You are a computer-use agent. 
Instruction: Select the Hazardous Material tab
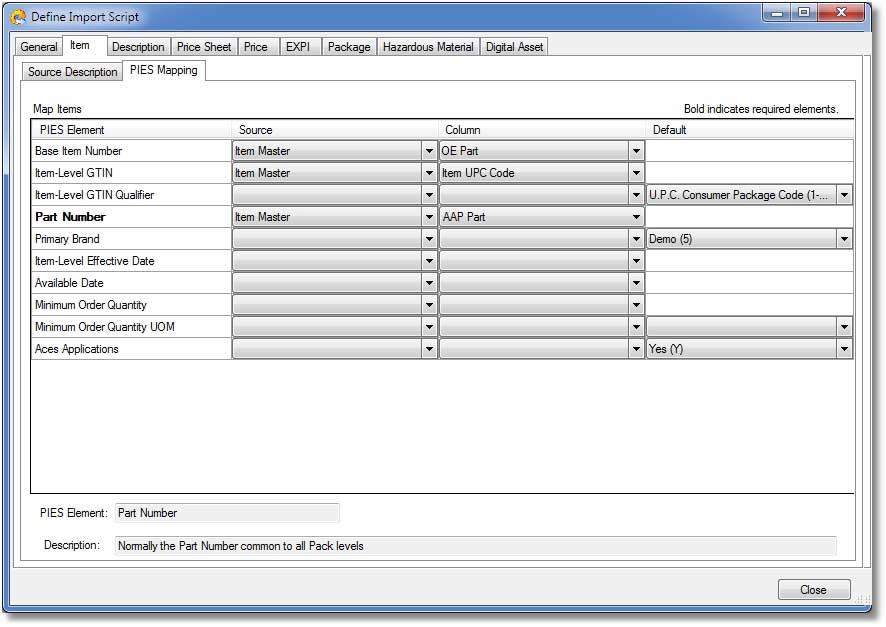(430, 47)
